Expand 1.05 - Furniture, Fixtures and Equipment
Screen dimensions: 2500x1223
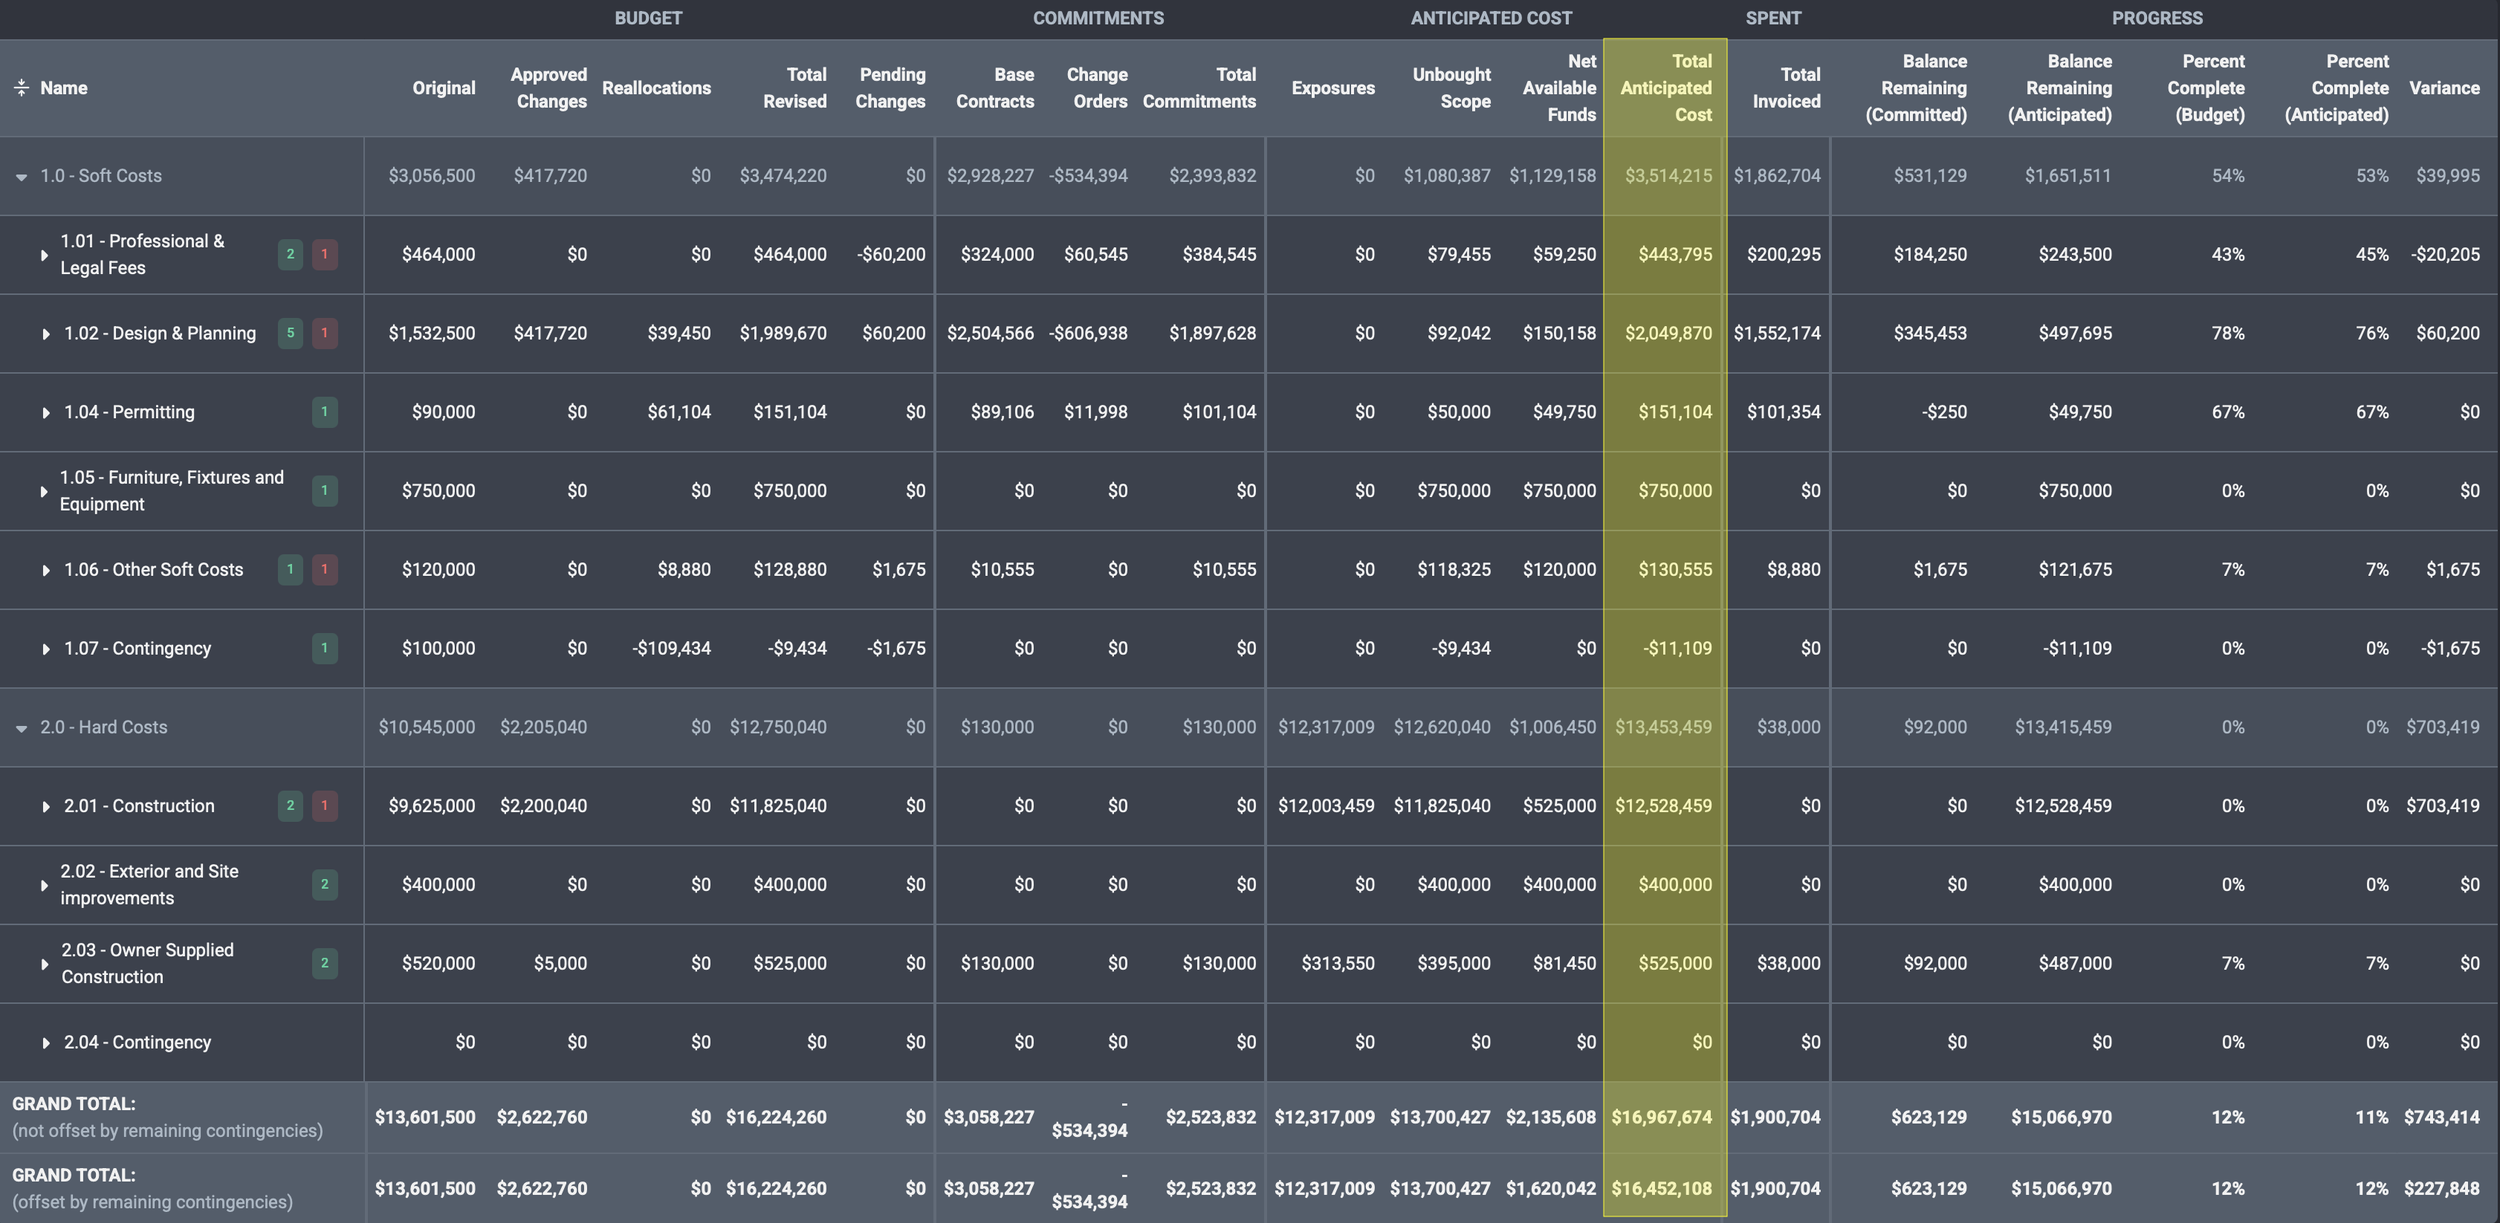pos(43,492)
